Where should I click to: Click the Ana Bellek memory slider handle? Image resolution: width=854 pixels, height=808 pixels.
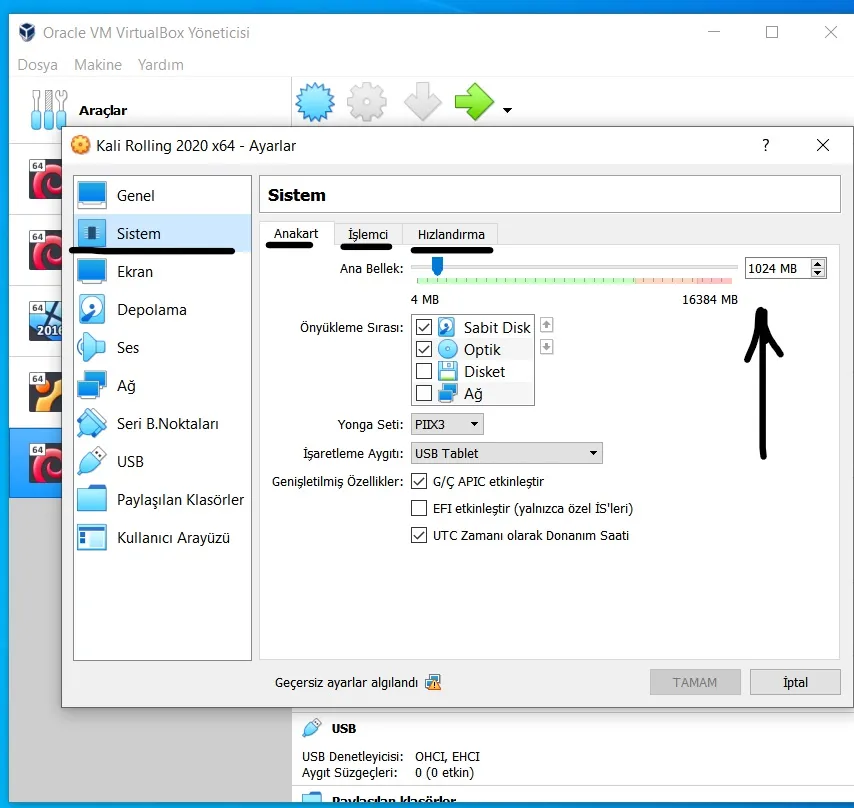pos(437,266)
